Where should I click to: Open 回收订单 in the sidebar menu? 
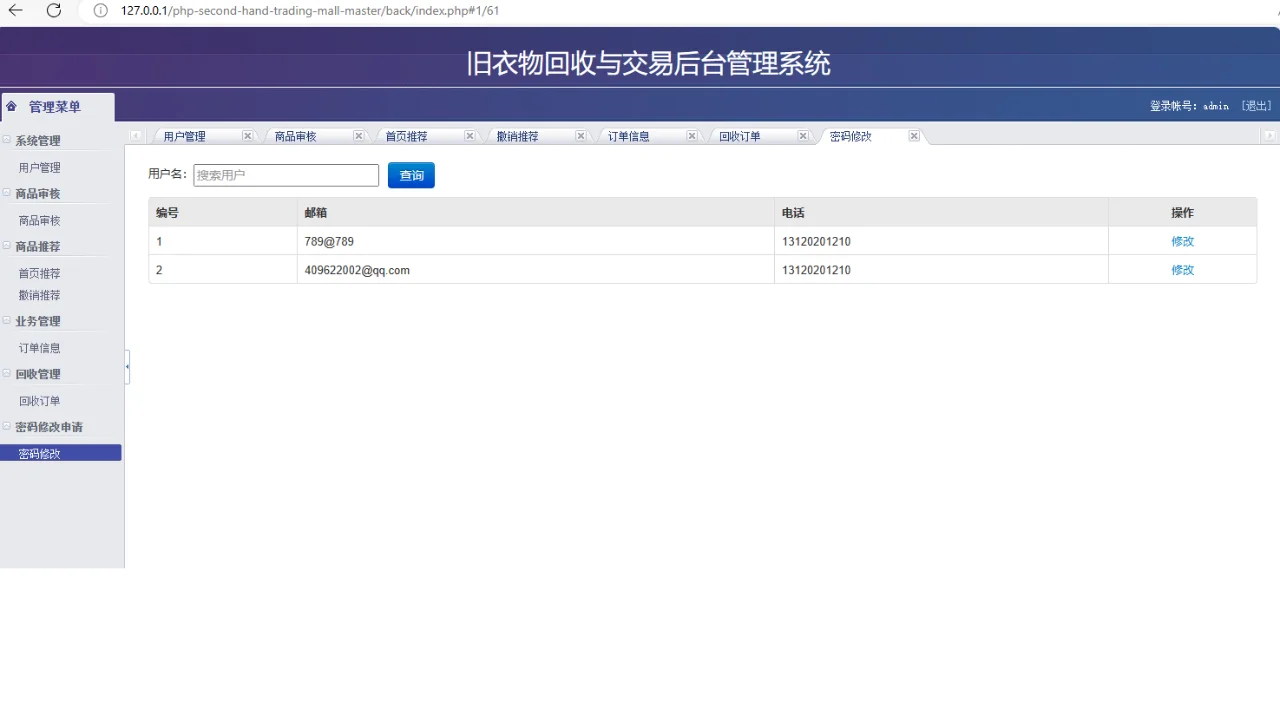pyautogui.click(x=39, y=400)
